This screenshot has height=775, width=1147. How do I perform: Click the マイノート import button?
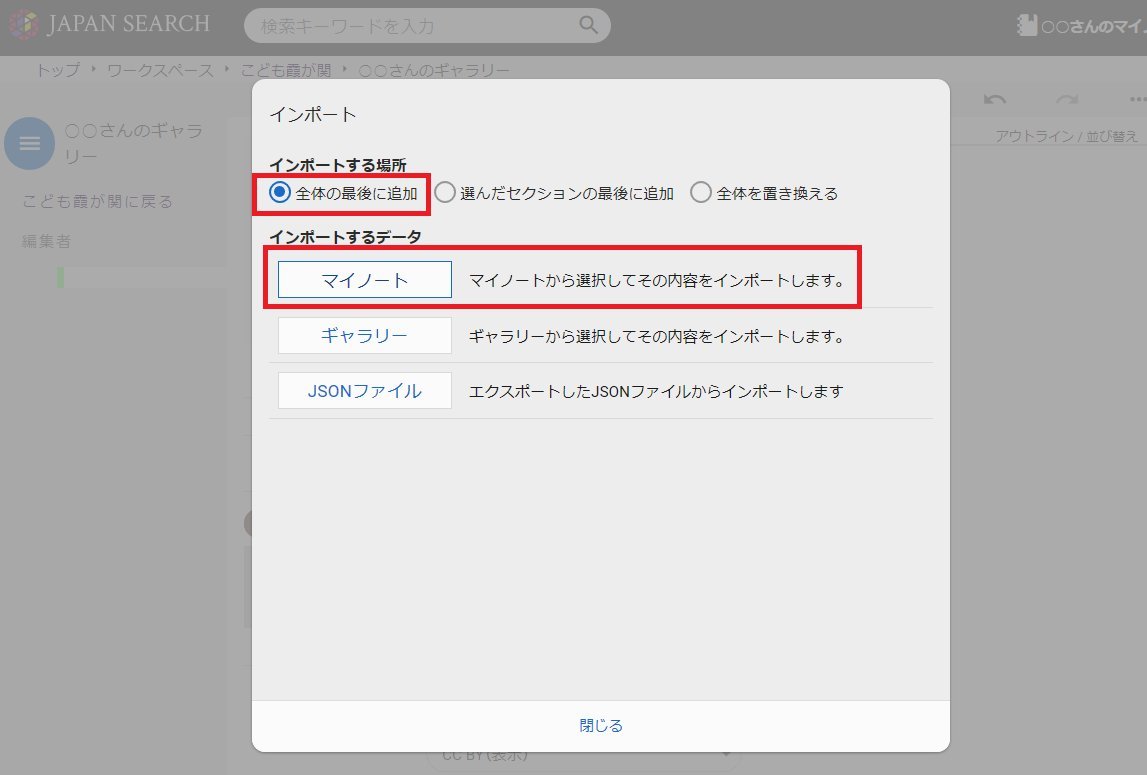coord(365,280)
